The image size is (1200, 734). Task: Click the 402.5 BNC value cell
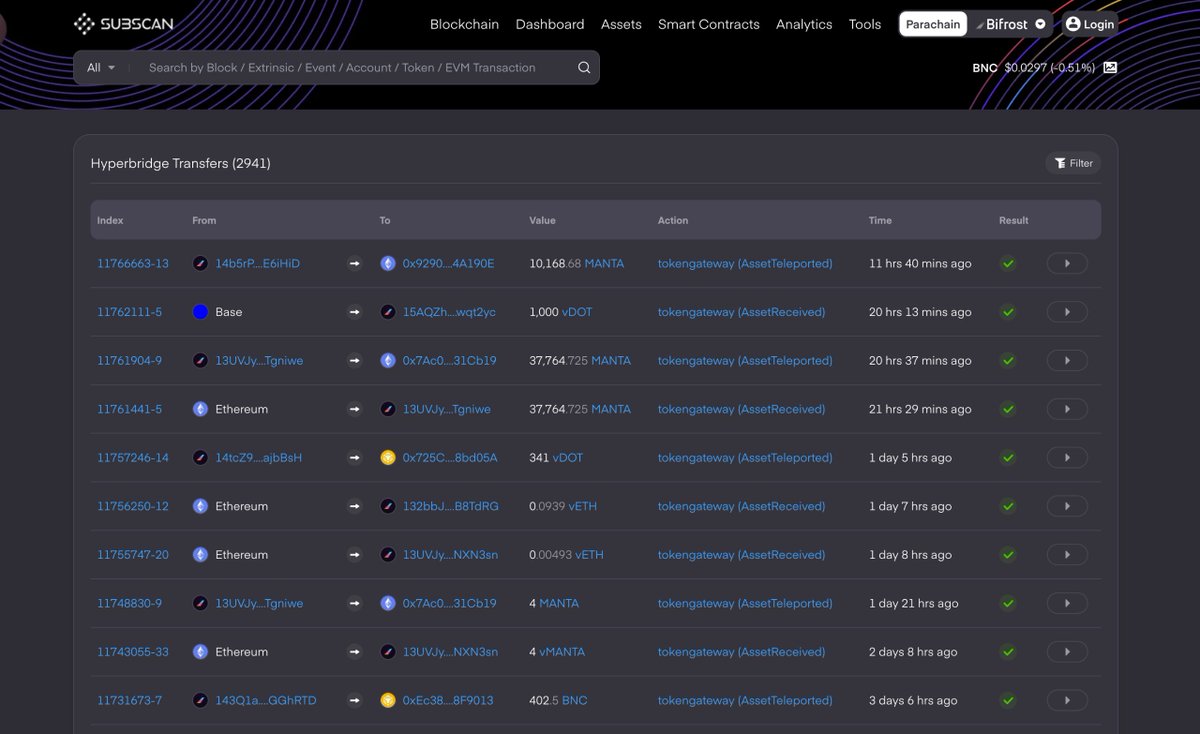[x=558, y=701]
